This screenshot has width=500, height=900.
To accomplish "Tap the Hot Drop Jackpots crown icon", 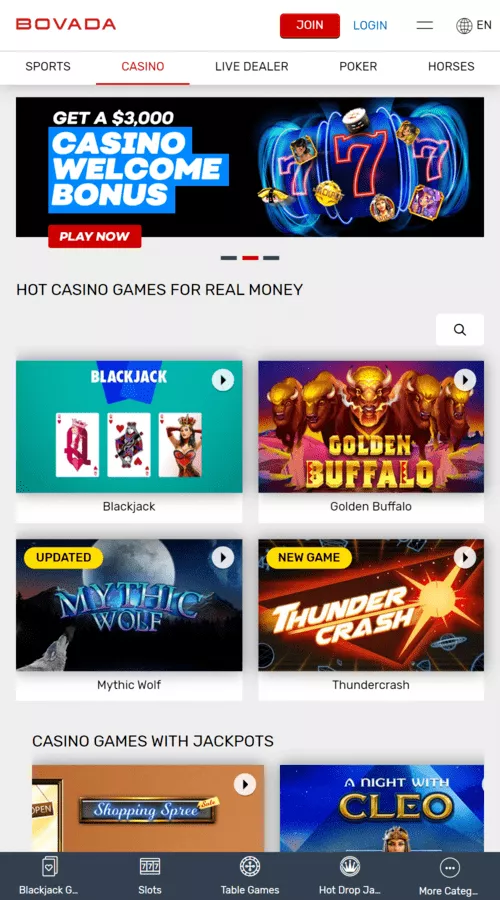I will 350,866.
